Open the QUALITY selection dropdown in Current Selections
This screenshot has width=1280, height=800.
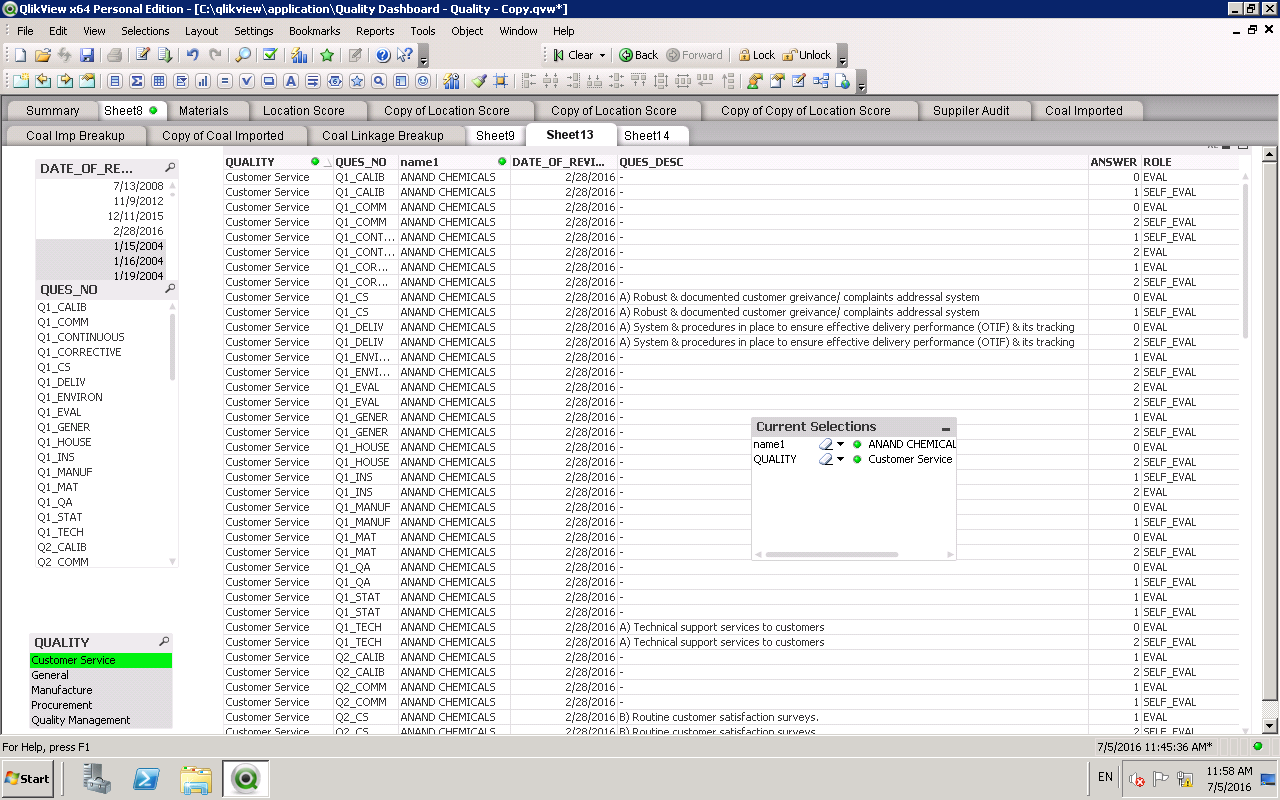[840, 459]
